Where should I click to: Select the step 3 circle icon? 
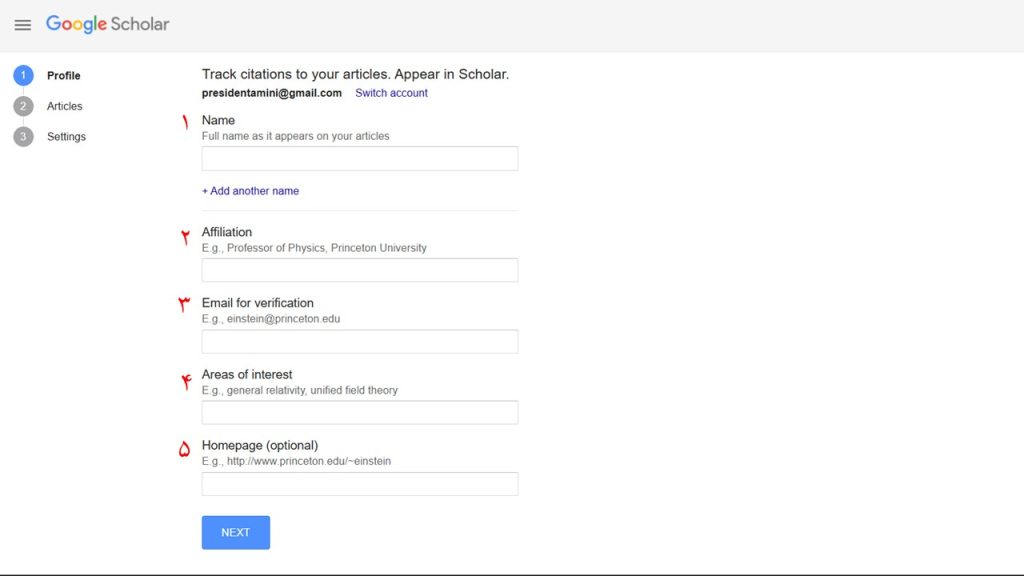click(24, 137)
